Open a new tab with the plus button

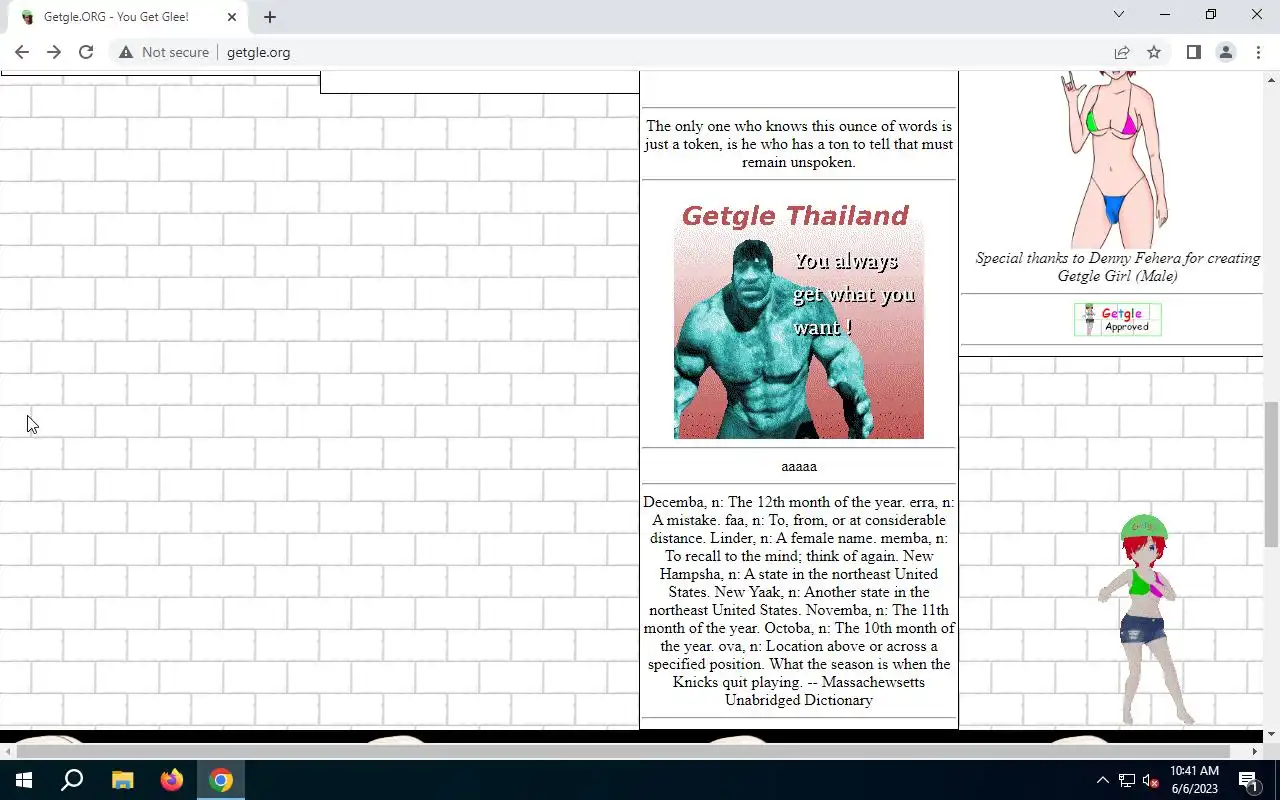tap(270, 17)
